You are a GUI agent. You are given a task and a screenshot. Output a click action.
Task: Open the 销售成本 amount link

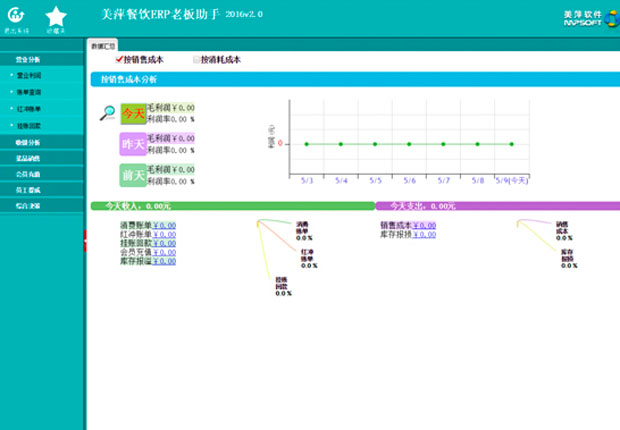[423, 225]
